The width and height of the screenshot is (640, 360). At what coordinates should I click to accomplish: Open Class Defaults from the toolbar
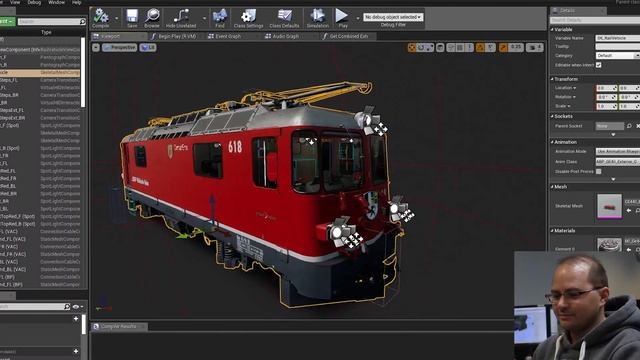[284, 18]
